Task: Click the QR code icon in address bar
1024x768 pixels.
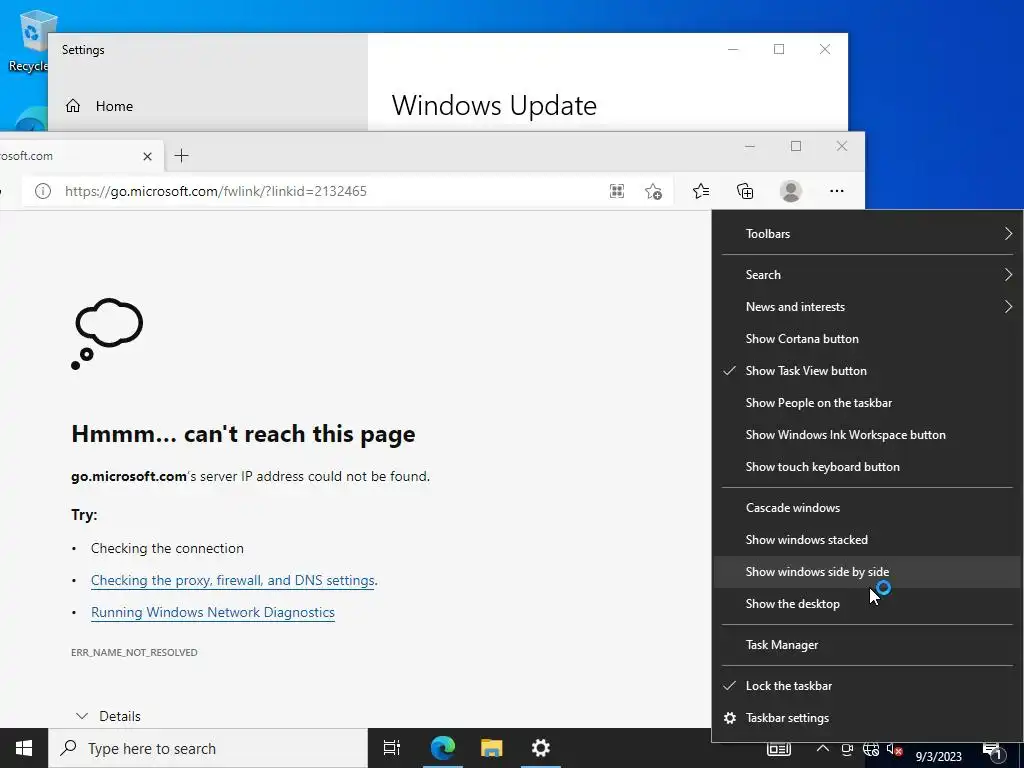Action: (x=616, y=191)
